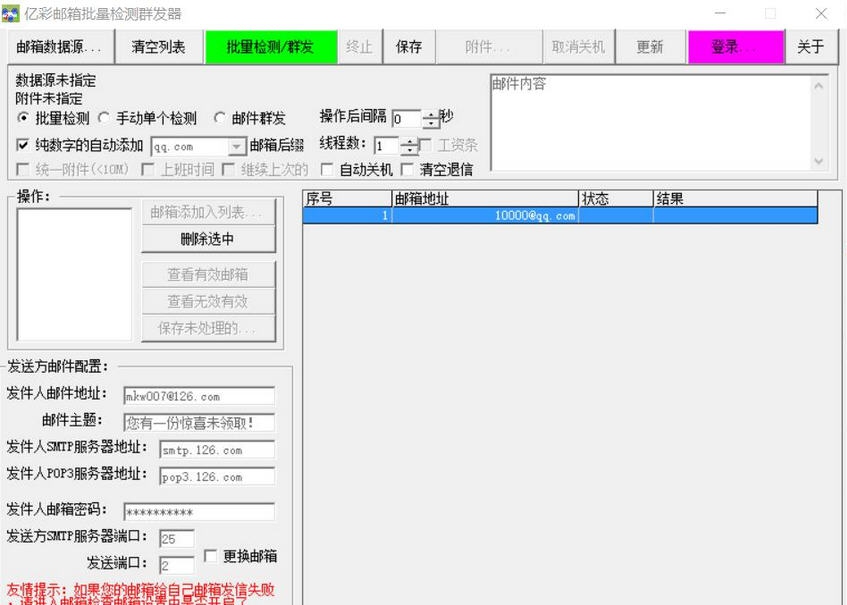847x605 pixels.
Task: Click the 保存 save button
Action: tap(409, 46)
